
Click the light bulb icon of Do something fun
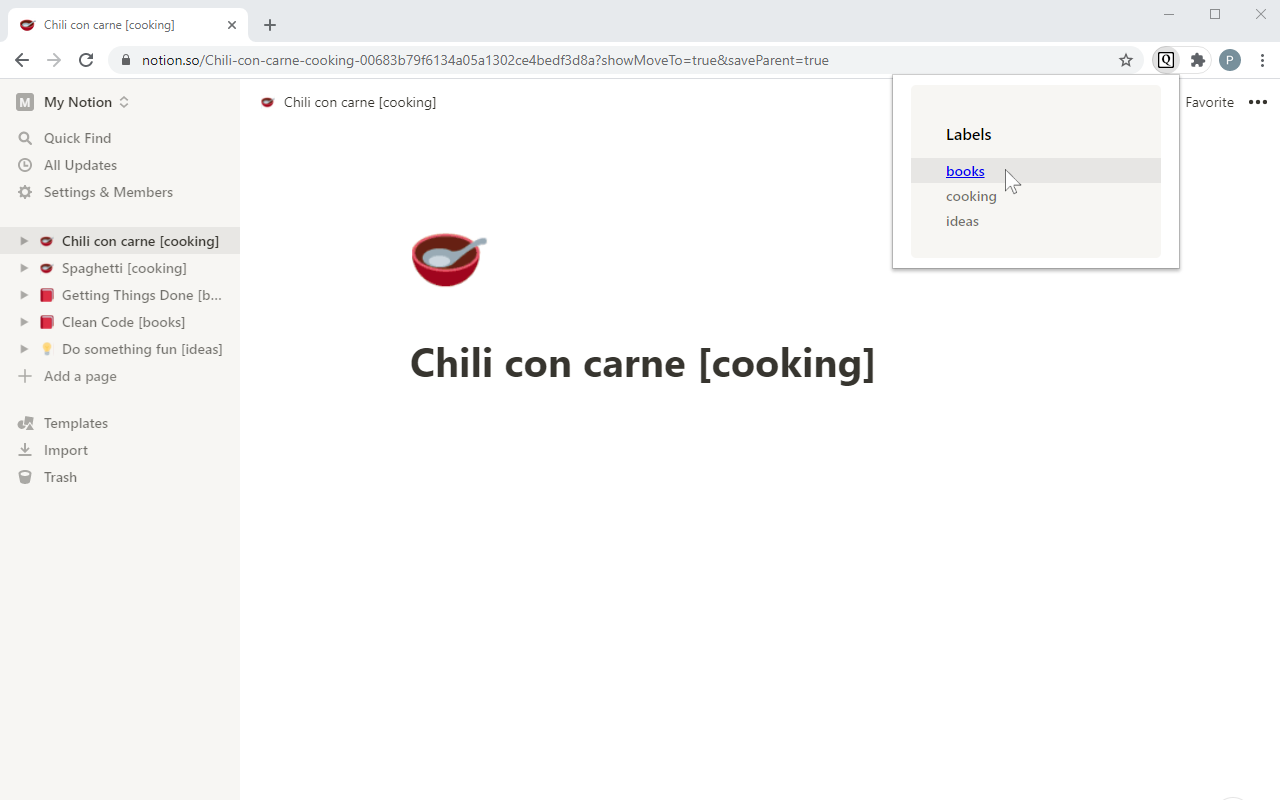(46, 349)
